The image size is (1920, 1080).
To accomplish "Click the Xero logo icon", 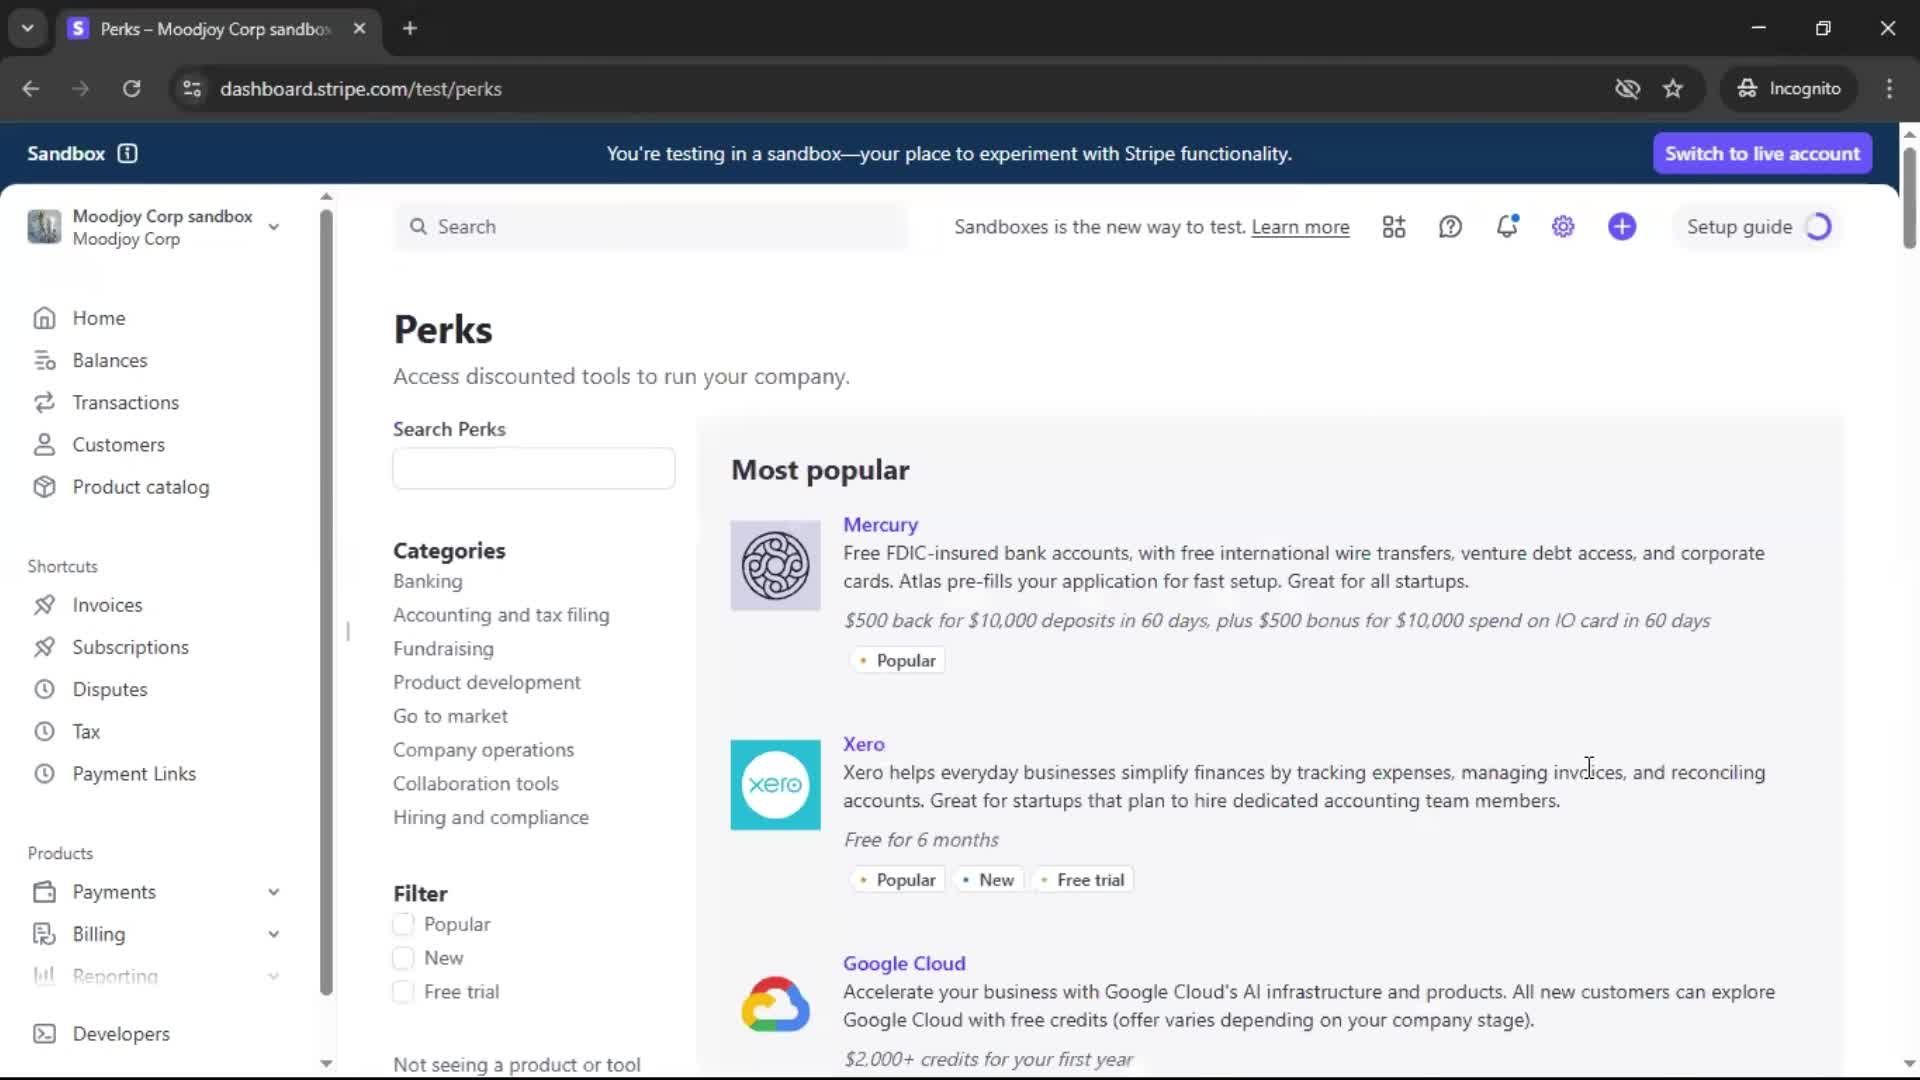I will (x=775, y=785).
